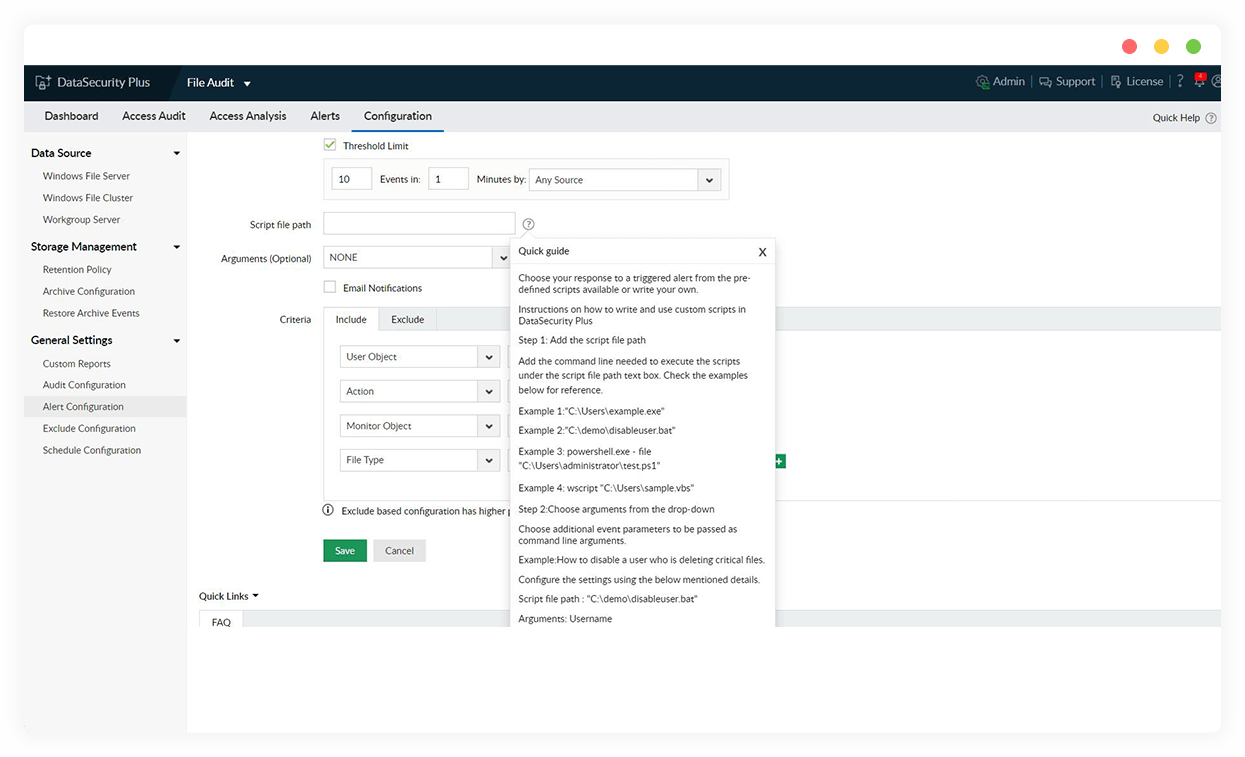
Task: Click the License document icon
Action: [1116, 82]
